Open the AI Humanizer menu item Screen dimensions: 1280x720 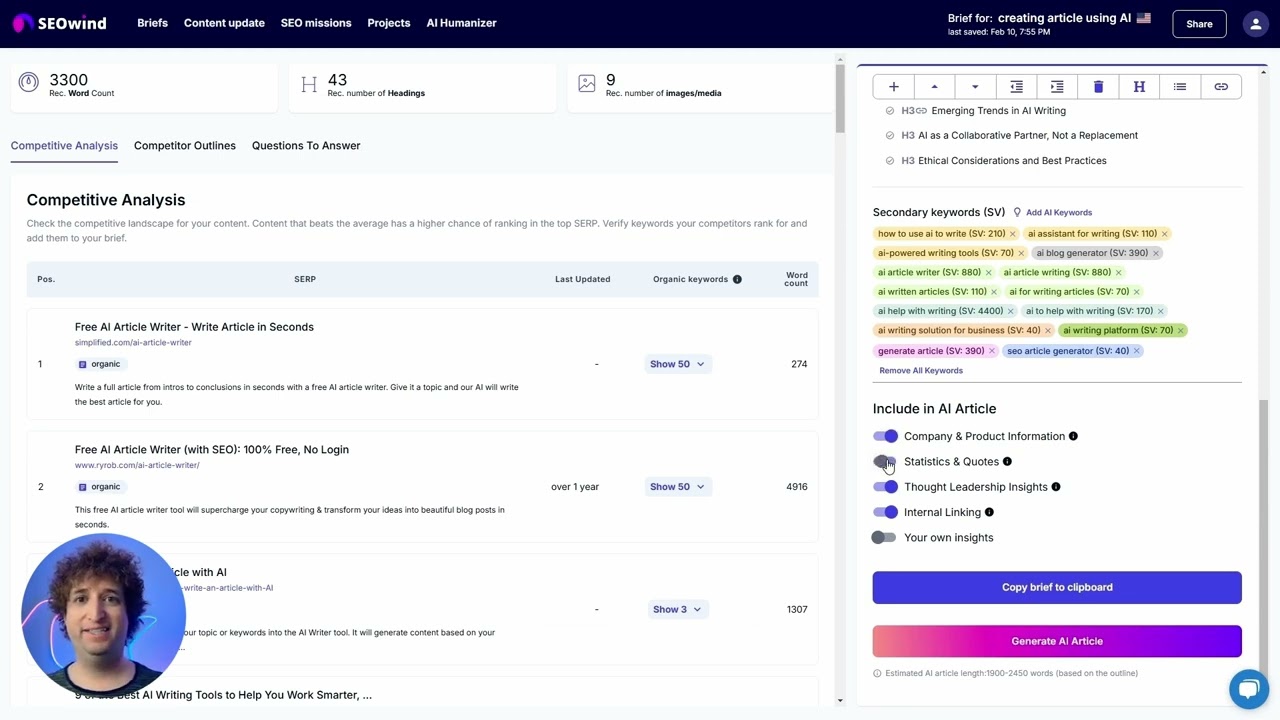[461, 22]
